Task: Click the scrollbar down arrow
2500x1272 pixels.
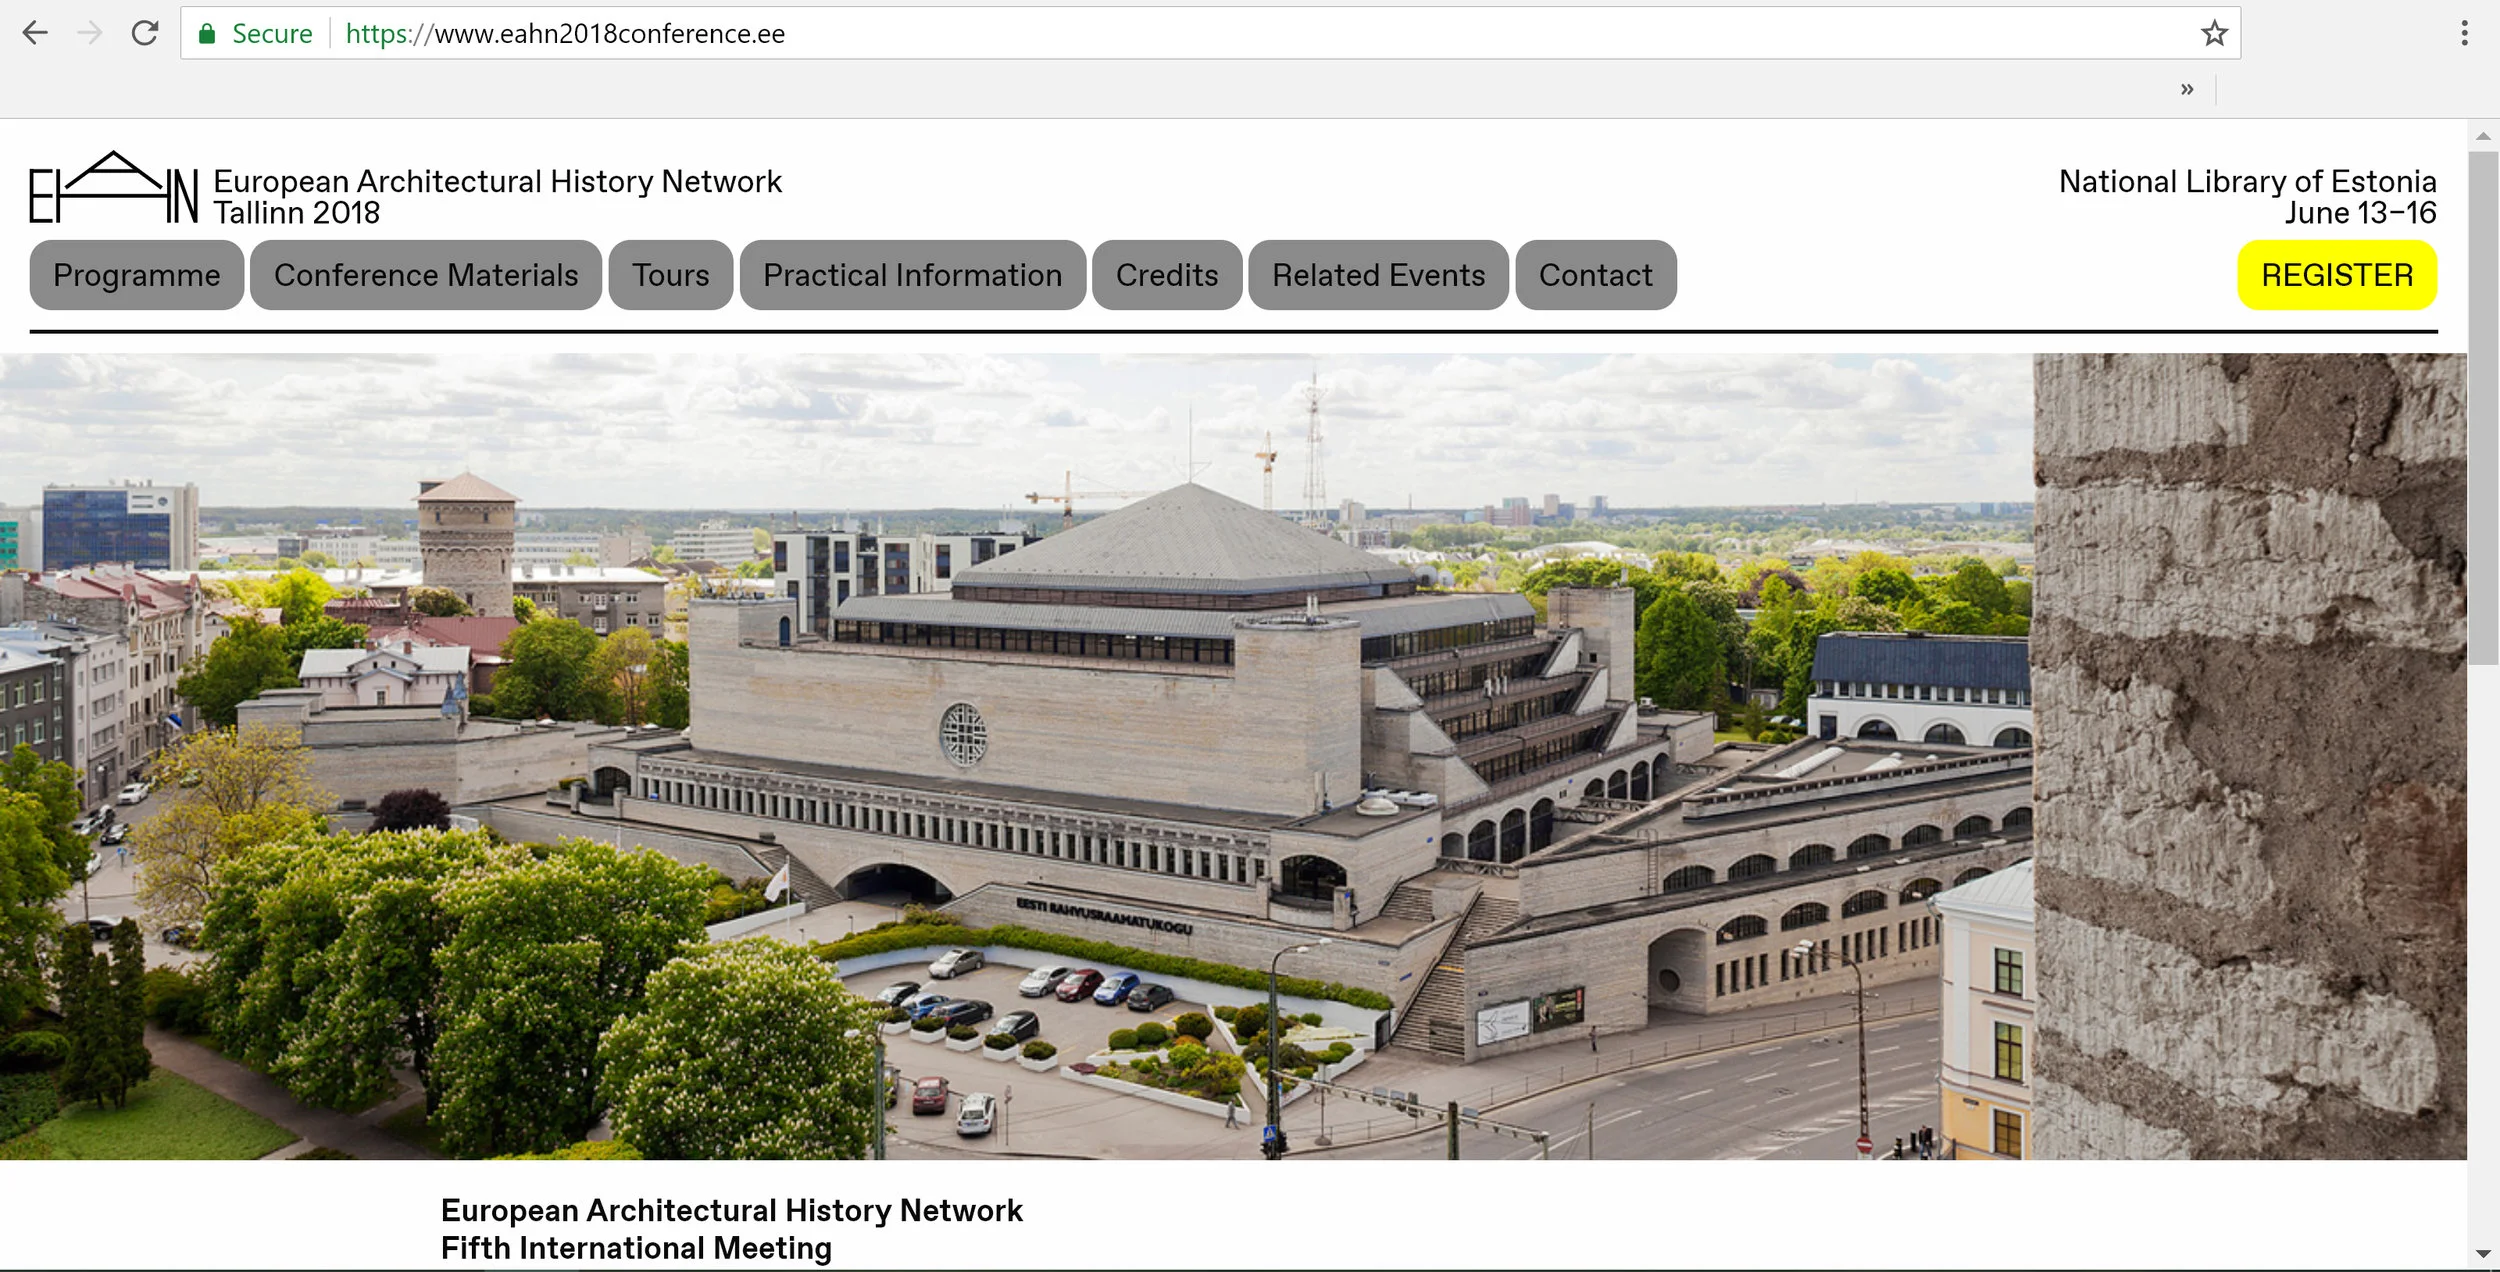Action: click(2483, 1253)
